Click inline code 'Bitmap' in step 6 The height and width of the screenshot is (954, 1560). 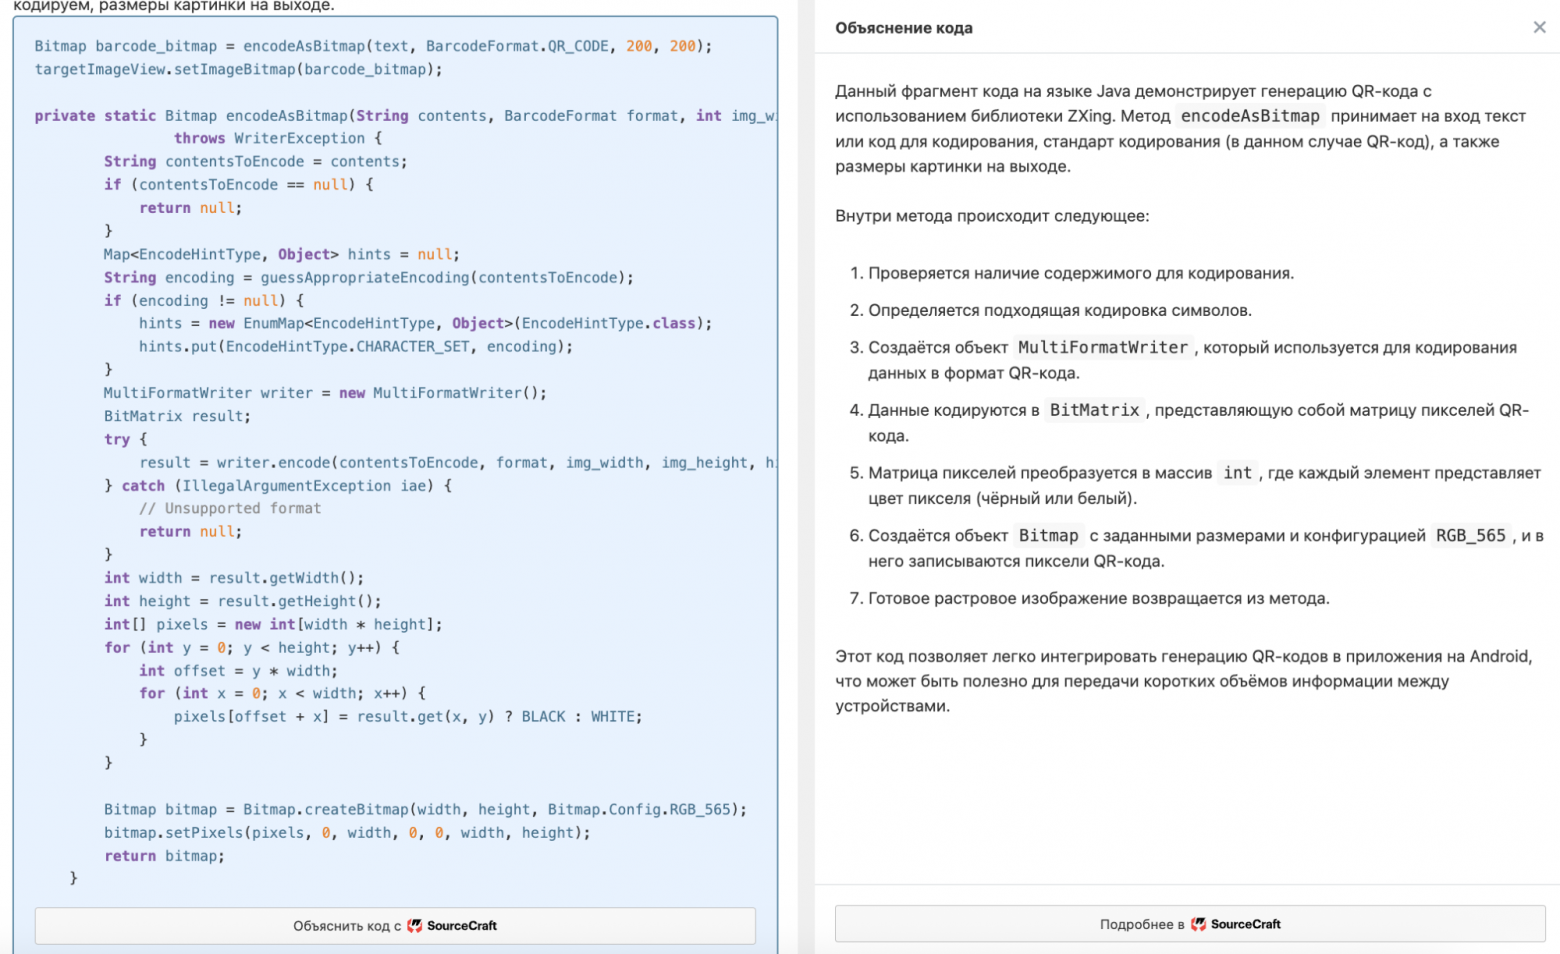pyautogui.click(x=1048, y=536)
